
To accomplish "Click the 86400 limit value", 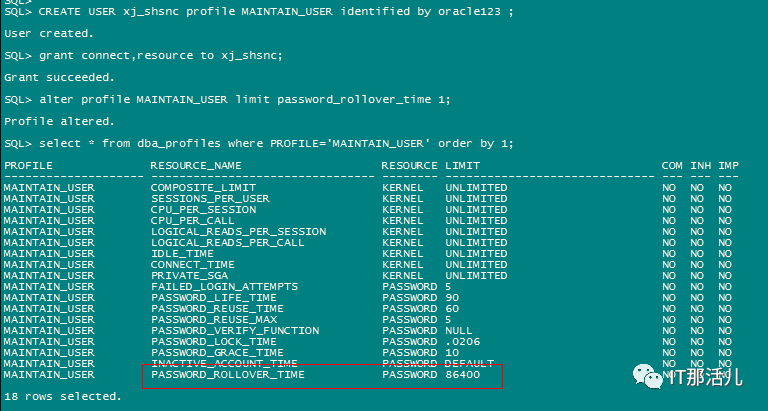I will coord(461,375).
